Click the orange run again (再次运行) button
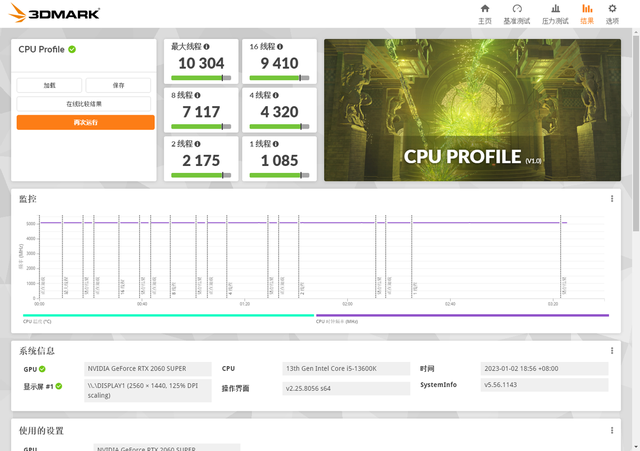The image size is (640, 451). (x=86, y=122)
